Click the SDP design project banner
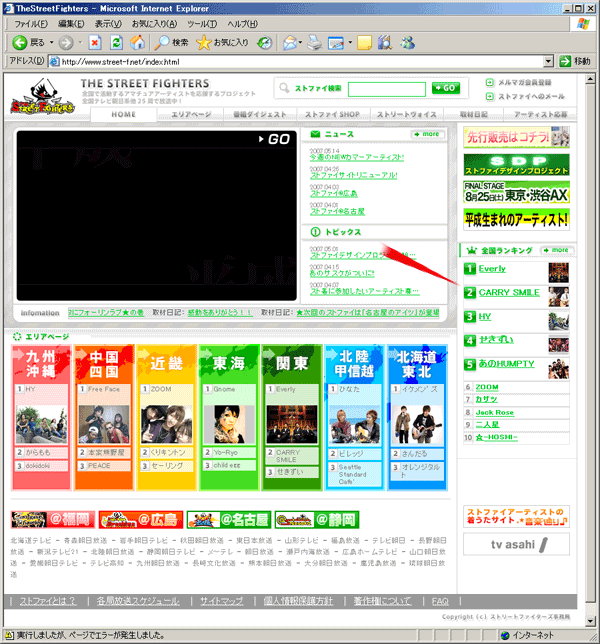 coord(516,164)
